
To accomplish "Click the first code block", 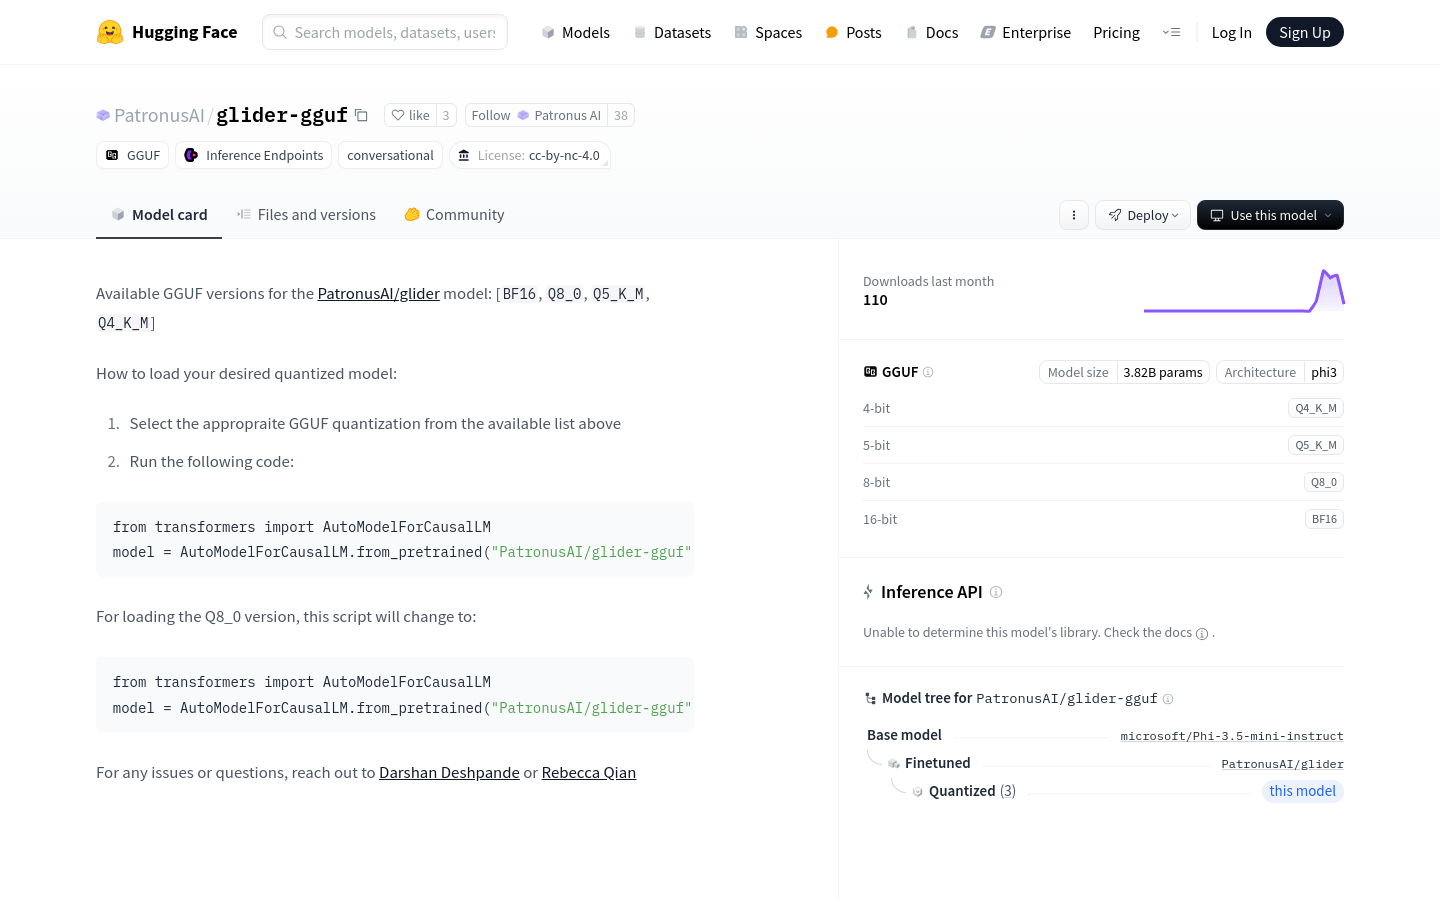I will pos(395,540).
